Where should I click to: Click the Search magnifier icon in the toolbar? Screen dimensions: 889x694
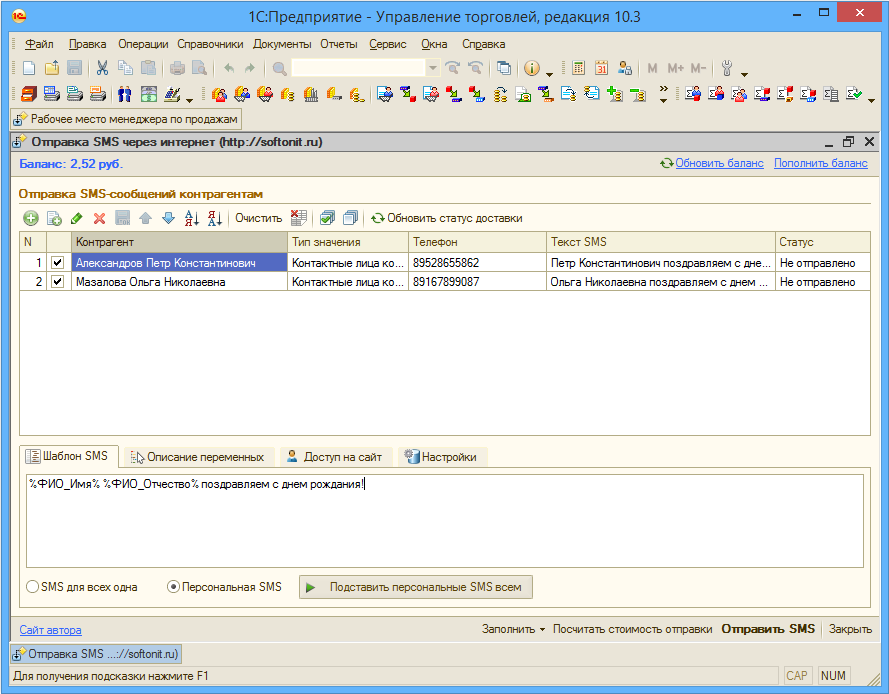[x=279, y=69]
